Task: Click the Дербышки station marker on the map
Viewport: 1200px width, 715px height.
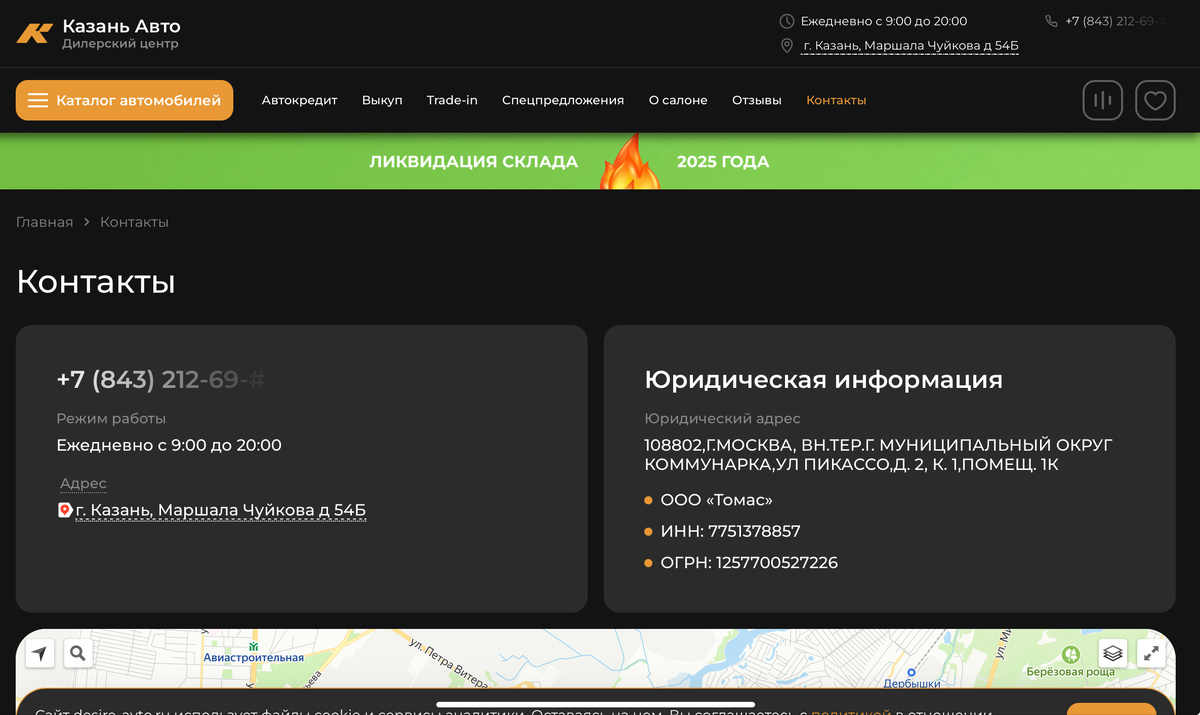Action: pos(911,674)
